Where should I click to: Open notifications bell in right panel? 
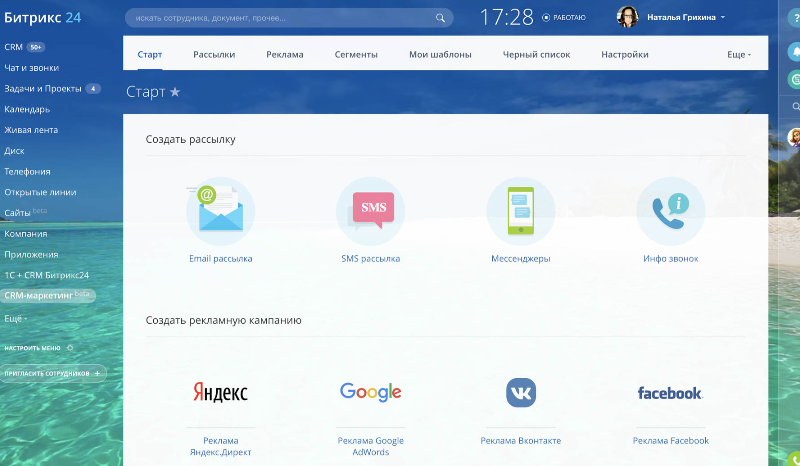click(795, 51)
